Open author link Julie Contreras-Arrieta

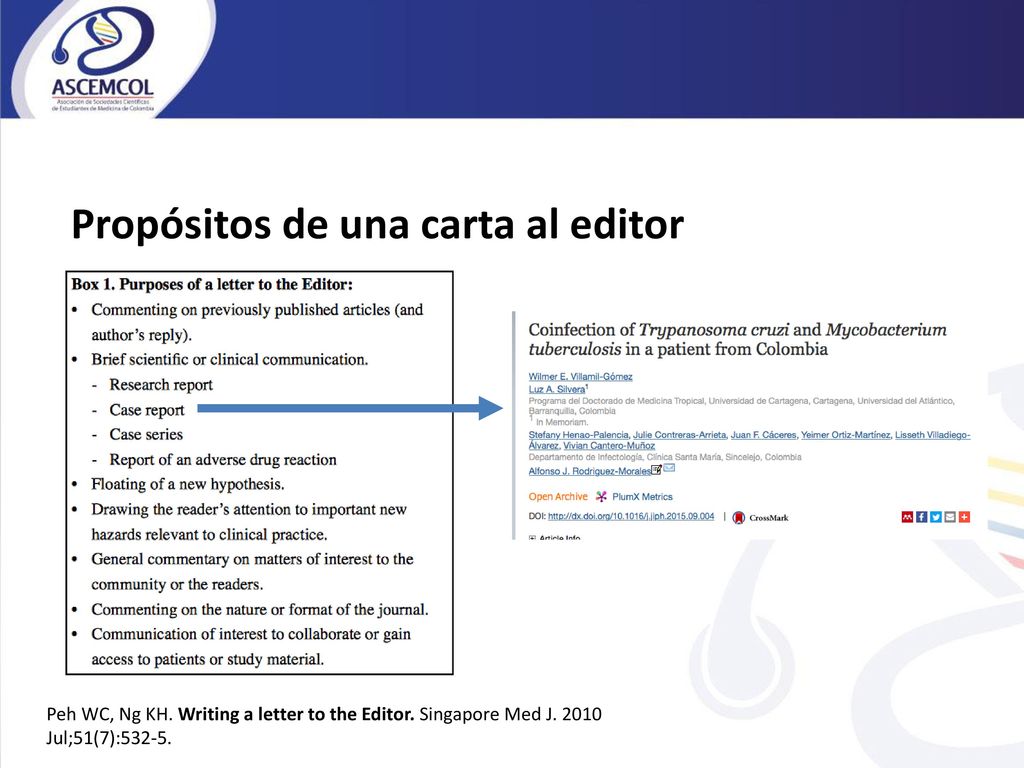click(x=679, y=435)
